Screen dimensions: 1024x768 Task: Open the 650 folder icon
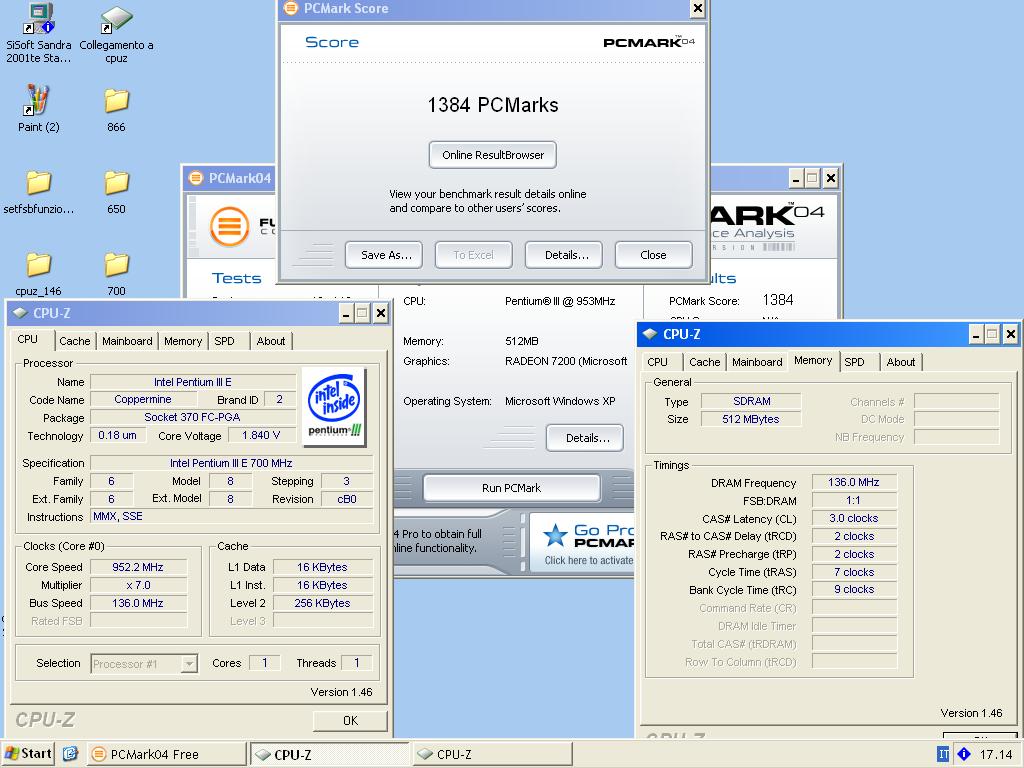[x=116, y=191]
